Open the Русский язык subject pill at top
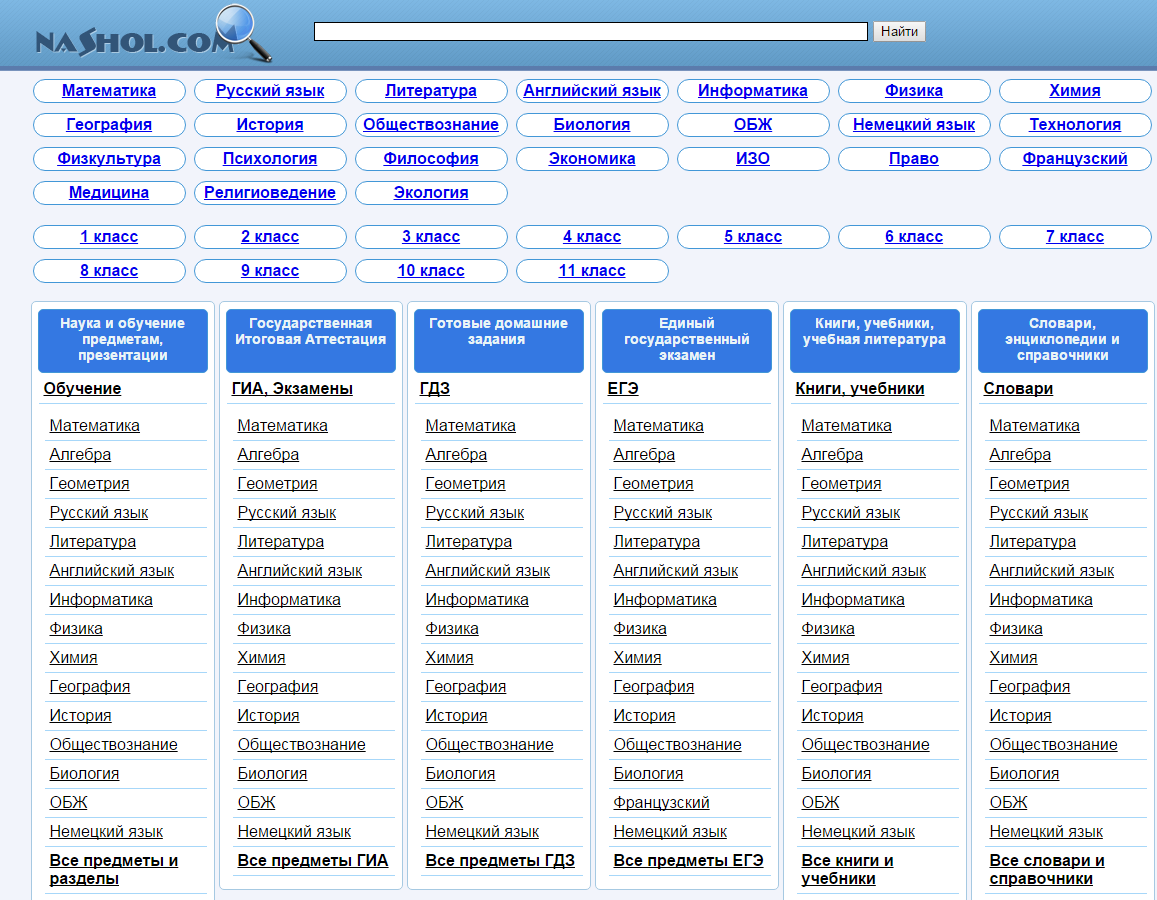Viewport: 1157px width, 900px height. (270, 91)
